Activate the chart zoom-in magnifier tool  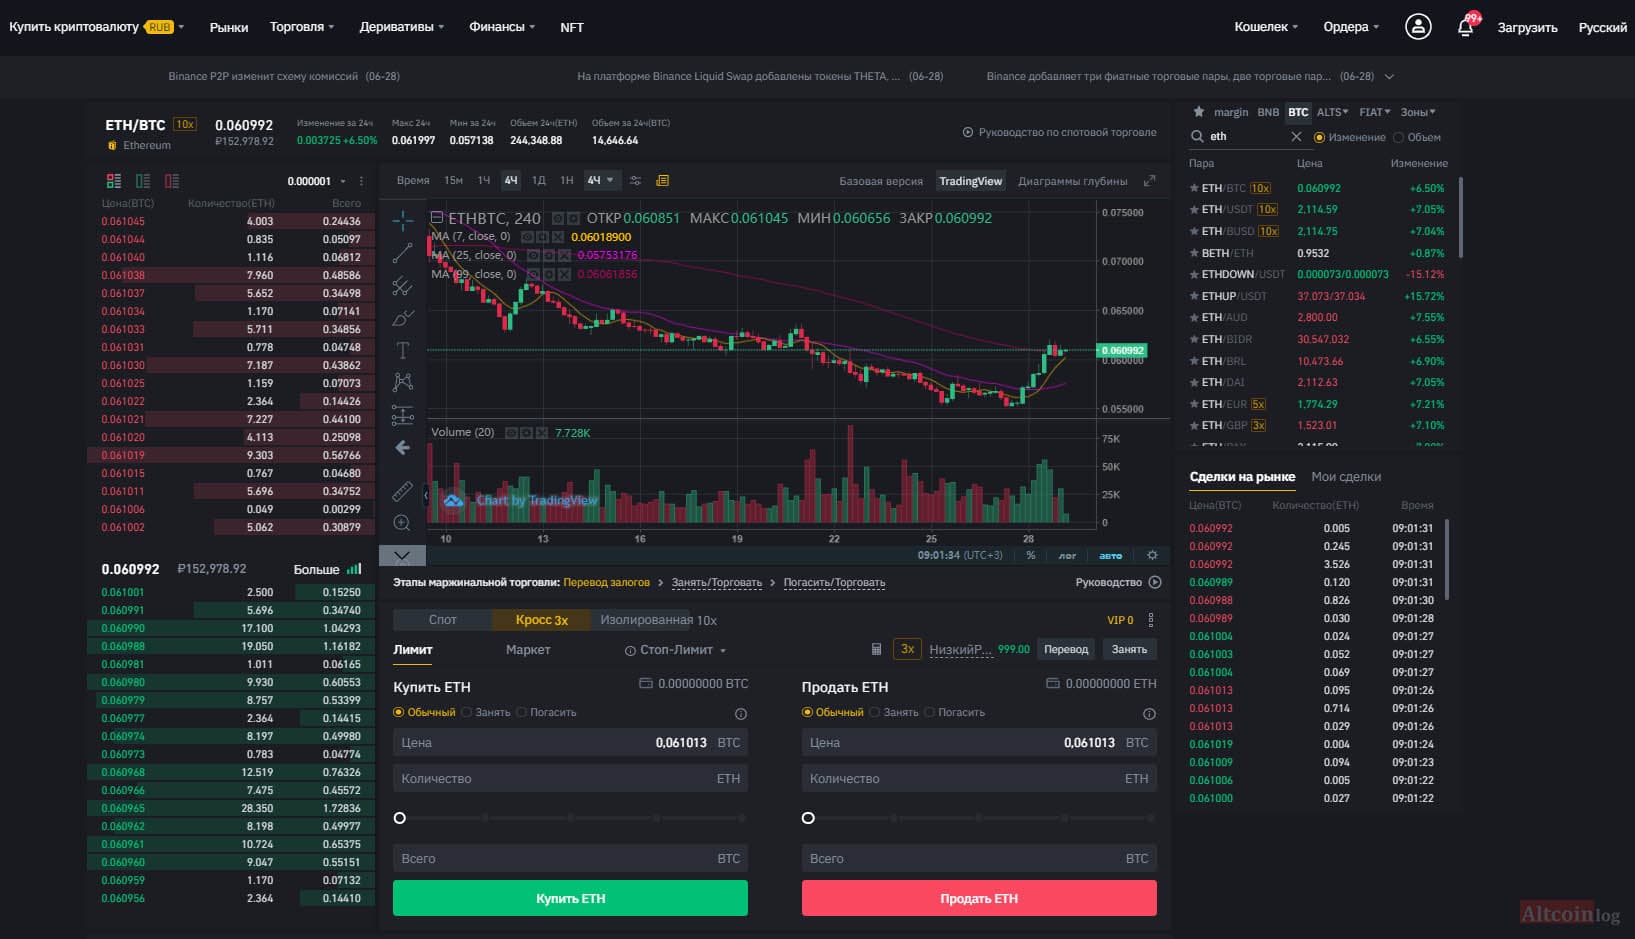(403, 523)
